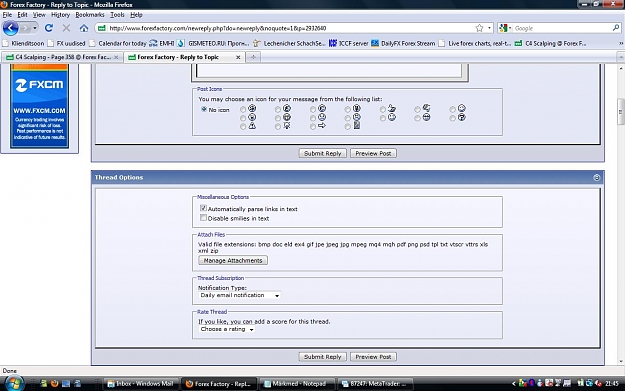Close the Forex Factory - Reply to Topic tab
Image resolution: width=625 pixels, height=391 pixels.
tap(238, 57)
